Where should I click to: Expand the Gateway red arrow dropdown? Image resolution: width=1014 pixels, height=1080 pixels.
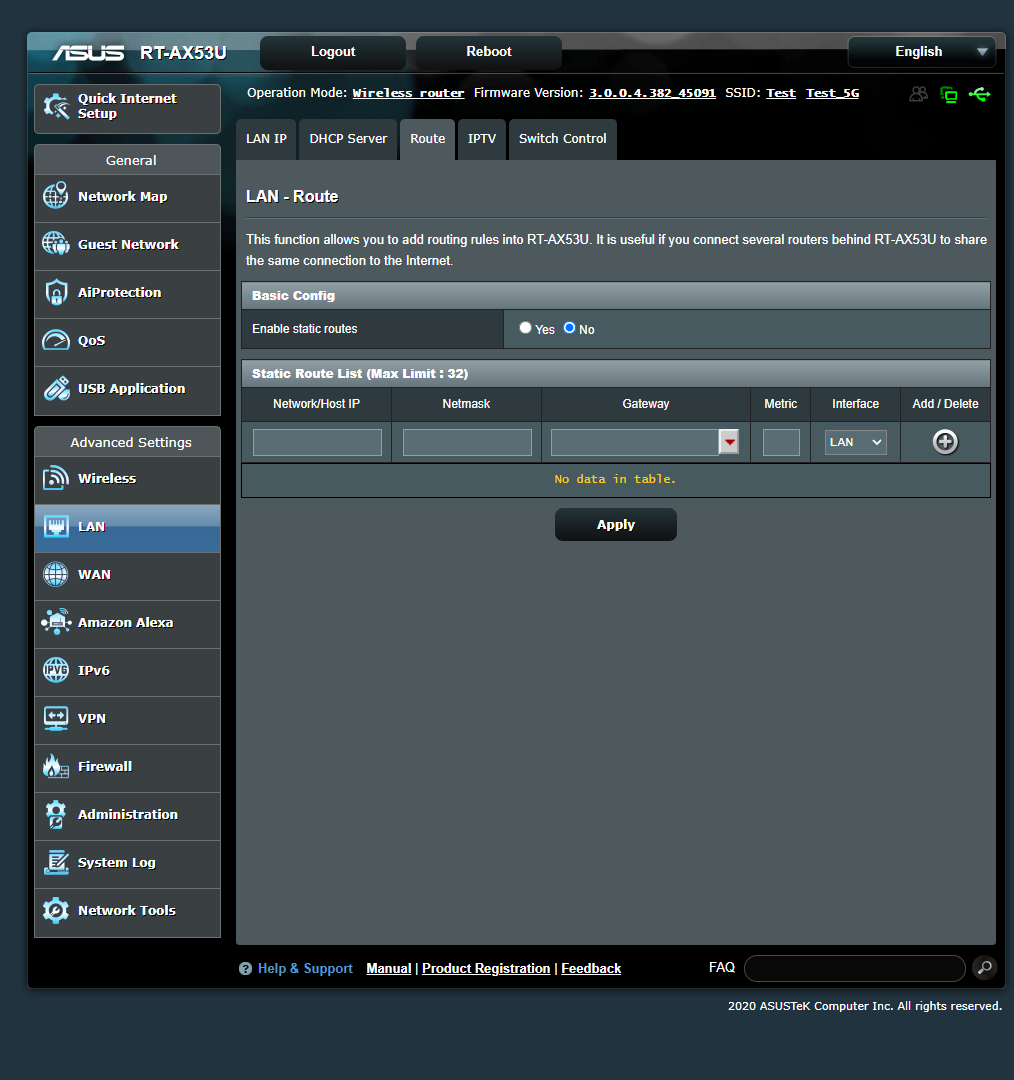[729, 442]
